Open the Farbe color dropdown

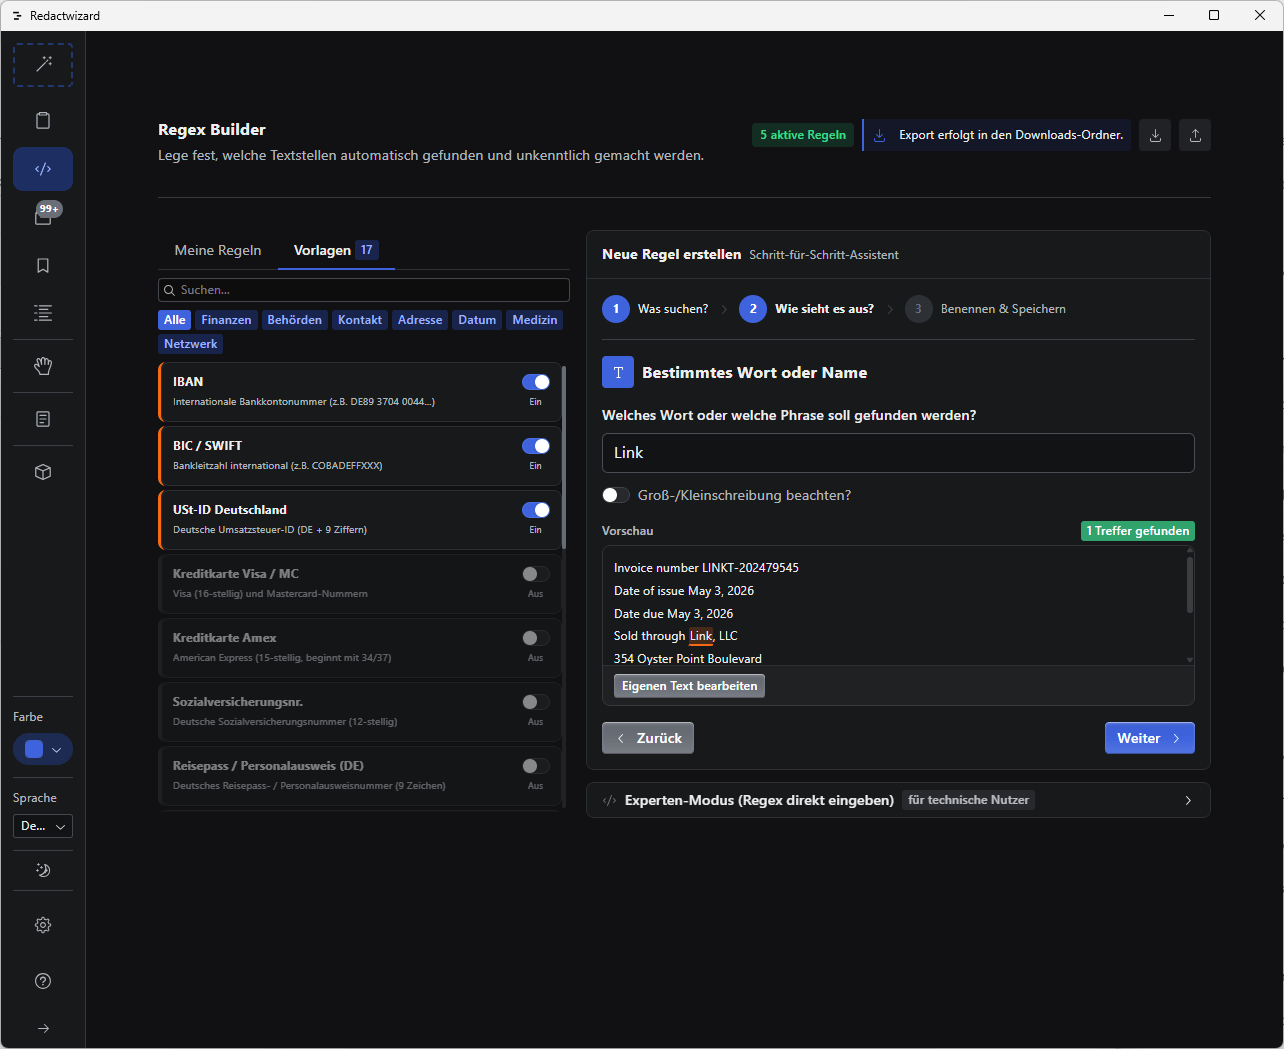click(43, 749)
